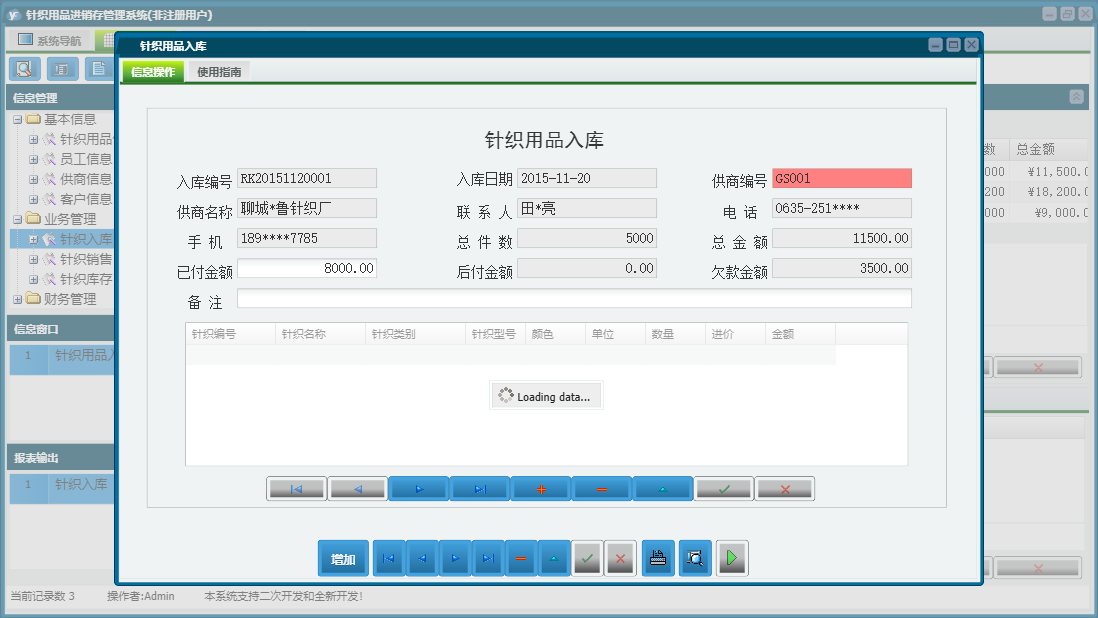Click red X cancel in bottom toolbar
The image size is (1098, 618).
click(x=620, y=559)
